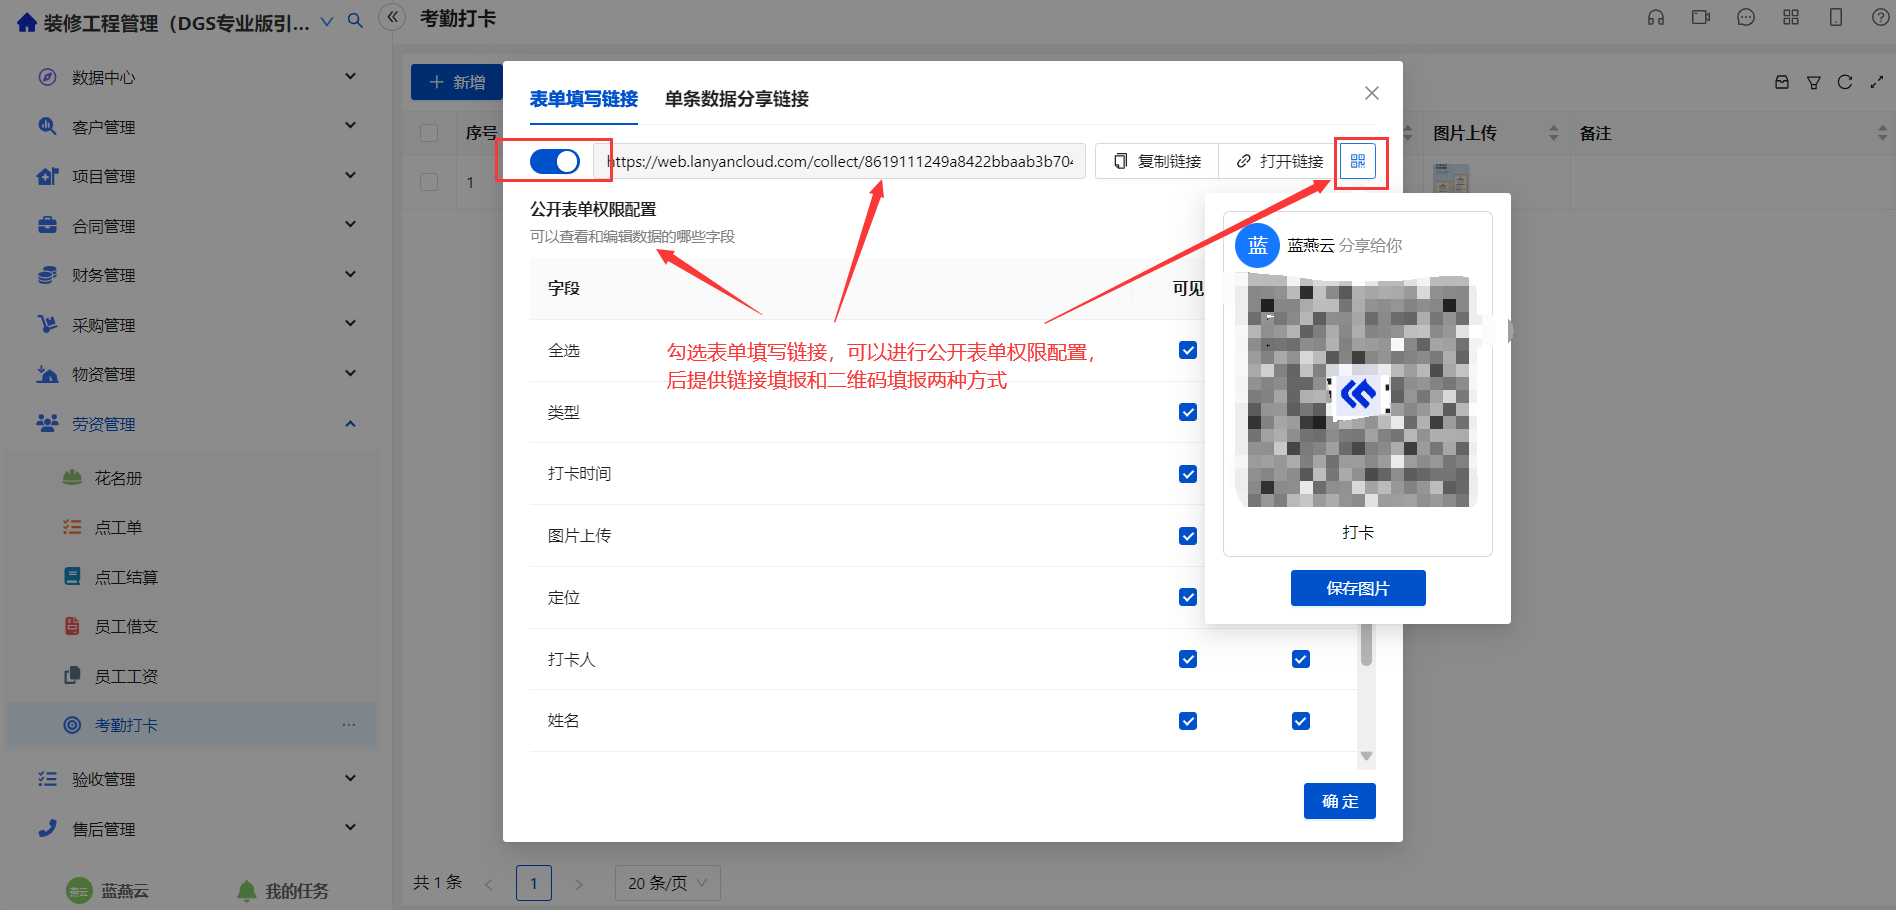The width and height of the screenshot is (1896, 910).
Task: Click the QR code icon button
Action: [1357, 161]
